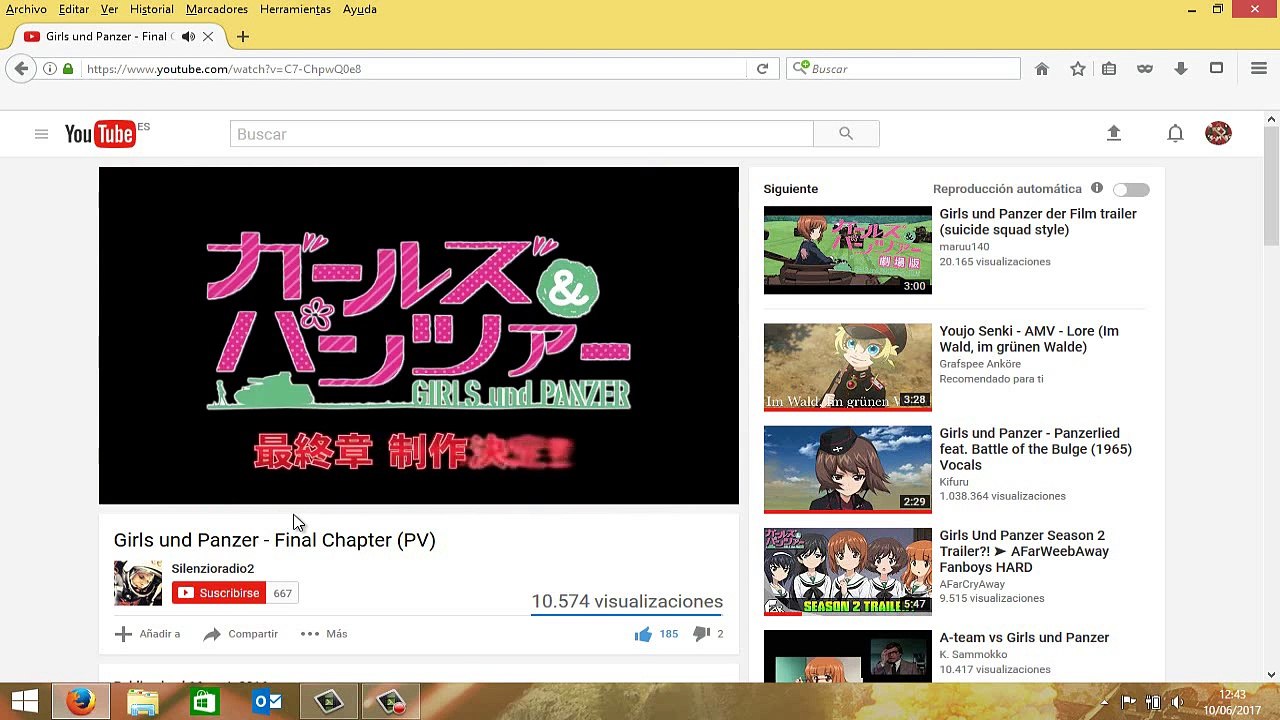
Task: Open Outlook from the taskbar
Action: point(266,702)
